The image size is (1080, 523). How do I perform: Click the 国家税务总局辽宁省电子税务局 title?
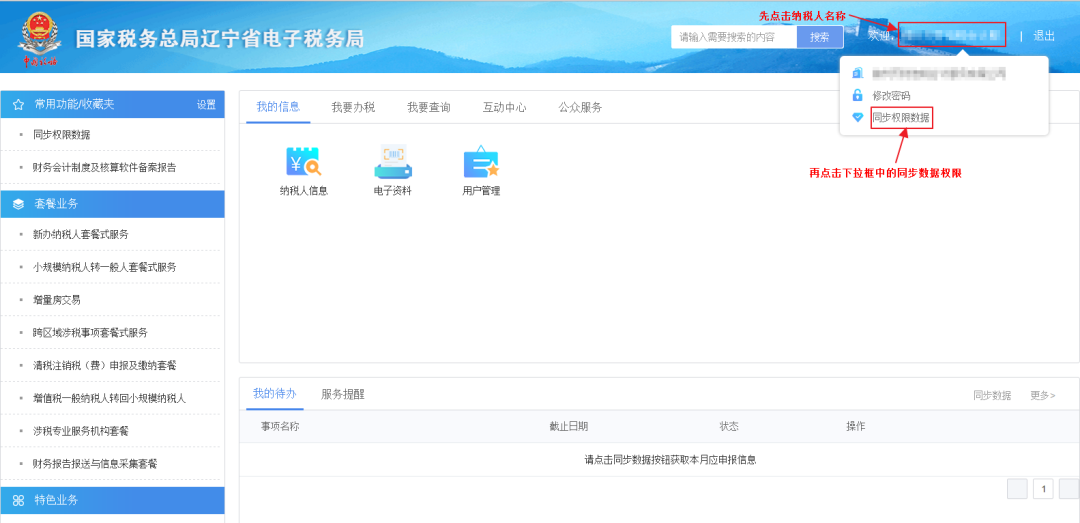pyautogui.click(x=220, y=39)
